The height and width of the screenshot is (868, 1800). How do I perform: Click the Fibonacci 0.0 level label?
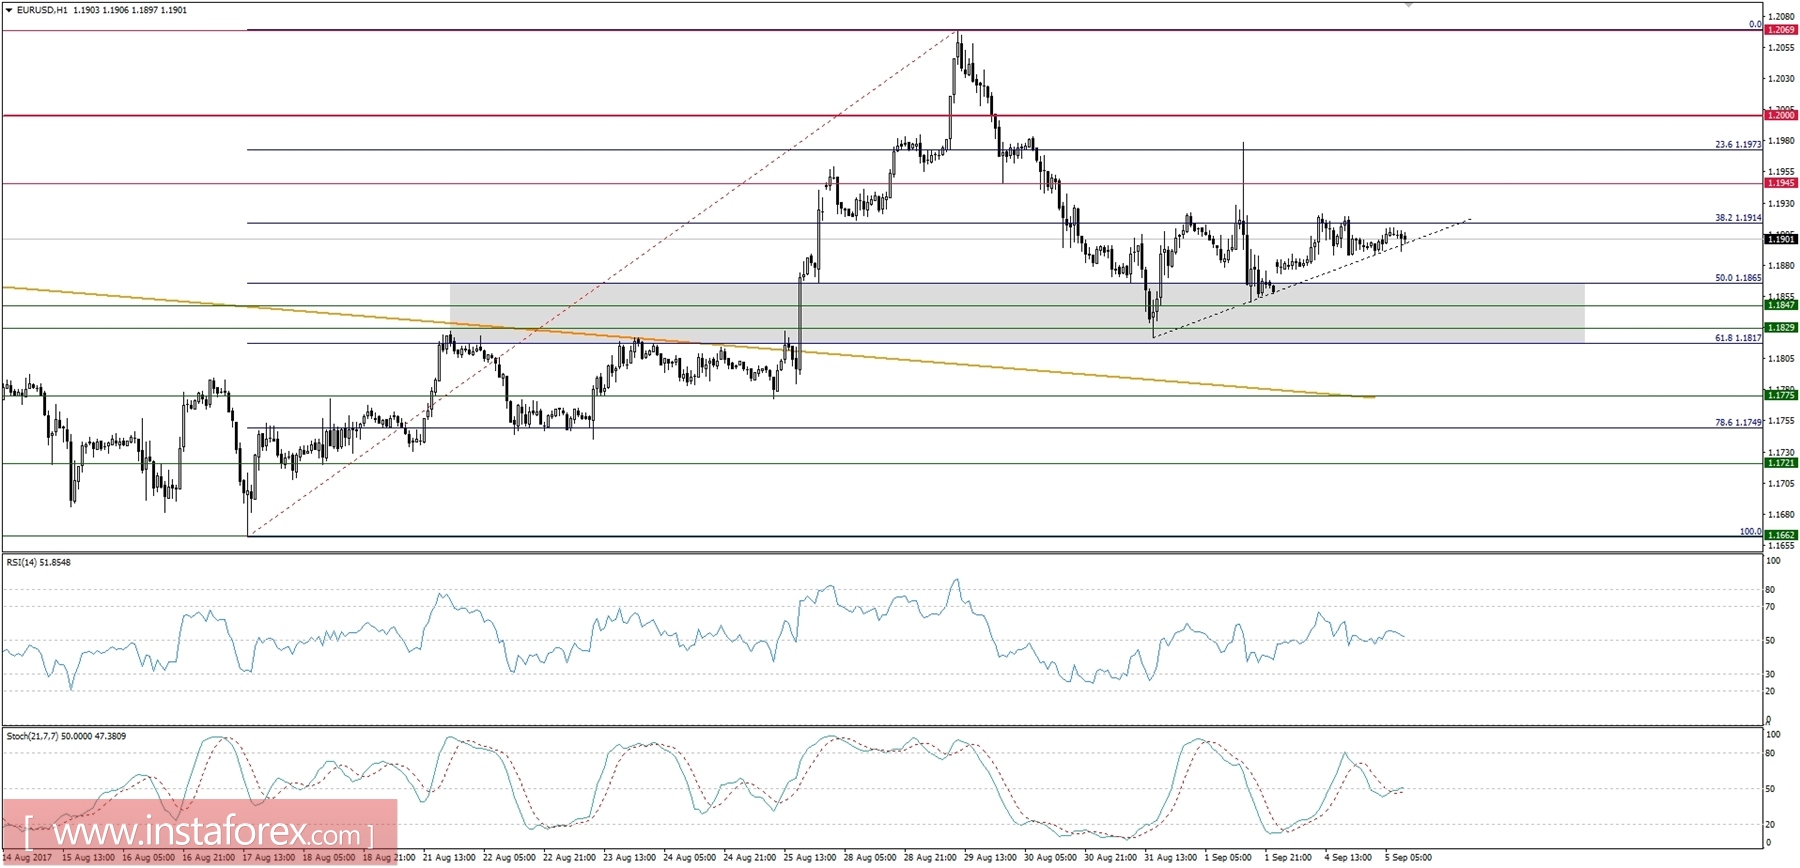click(1755, 24)
